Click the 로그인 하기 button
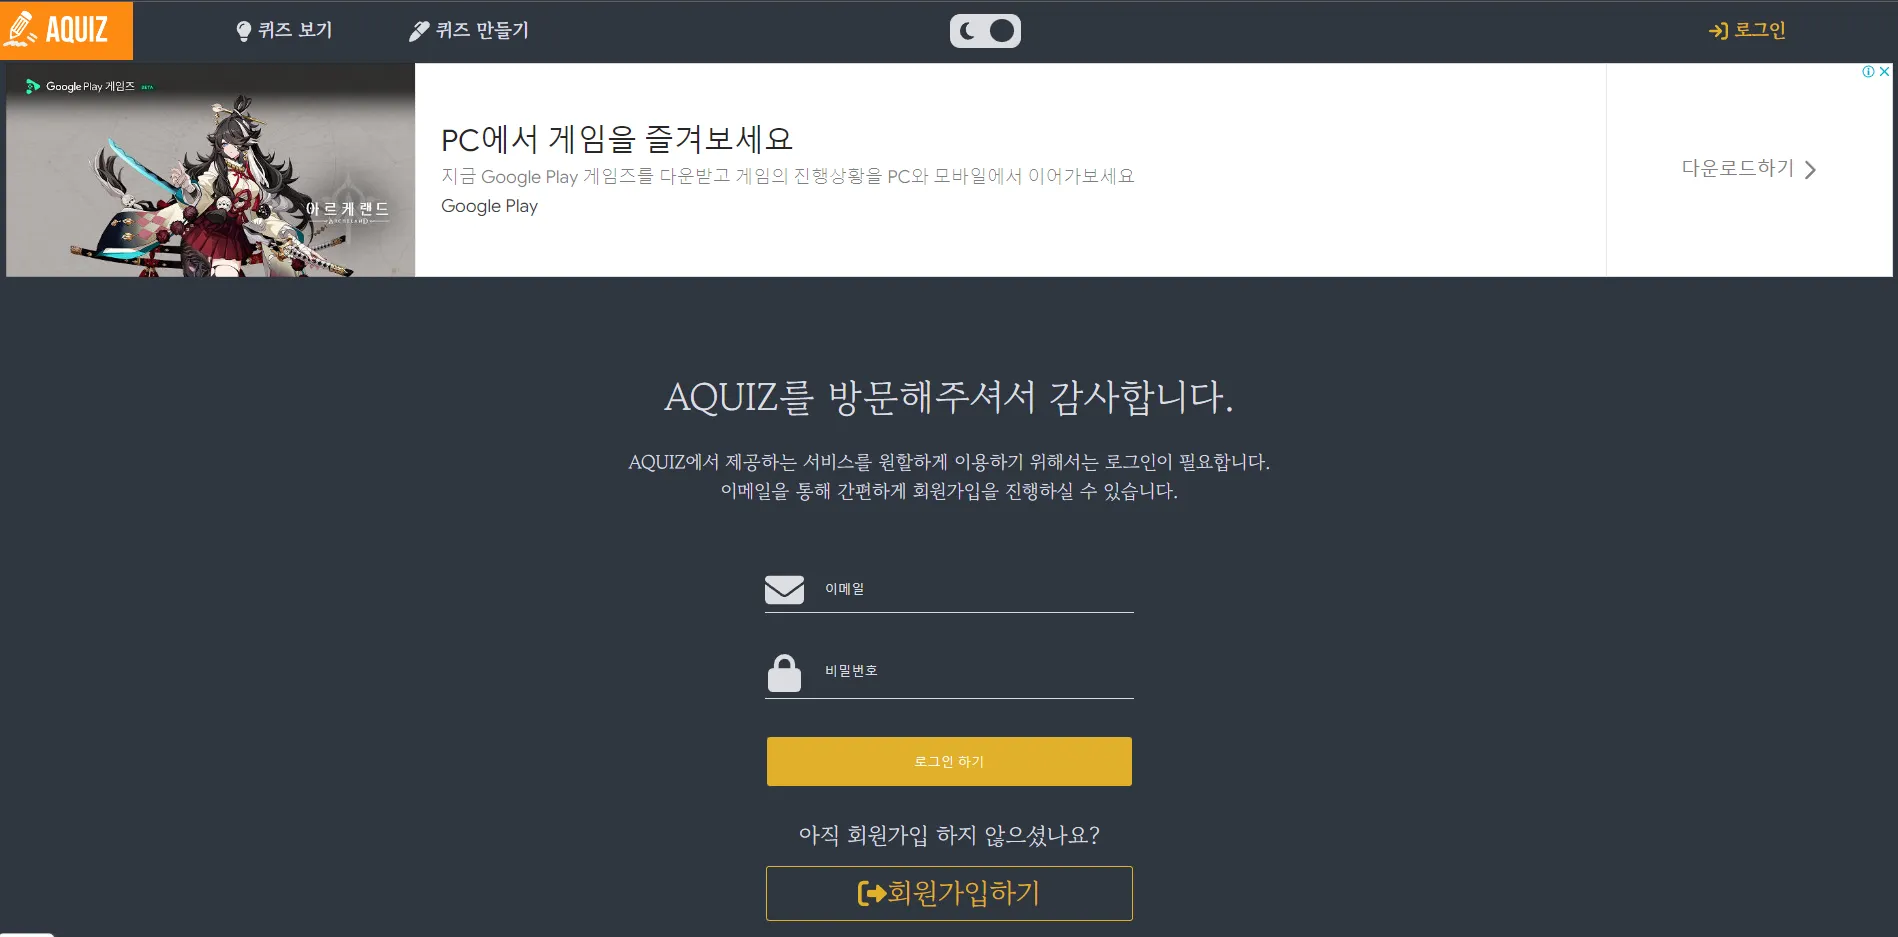Viewport: 1898px width, 937px height. 949,762
